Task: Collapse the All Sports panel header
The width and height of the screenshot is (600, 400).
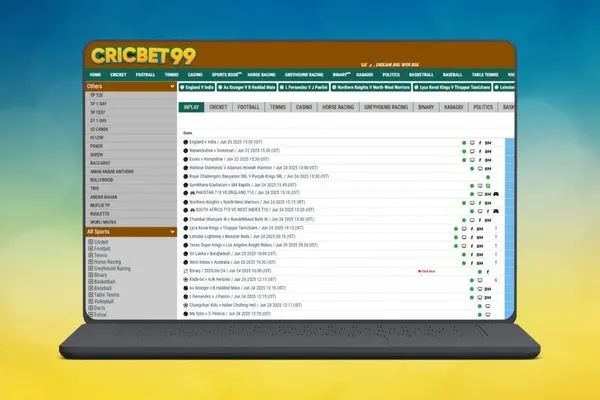Action: point(130,232)
